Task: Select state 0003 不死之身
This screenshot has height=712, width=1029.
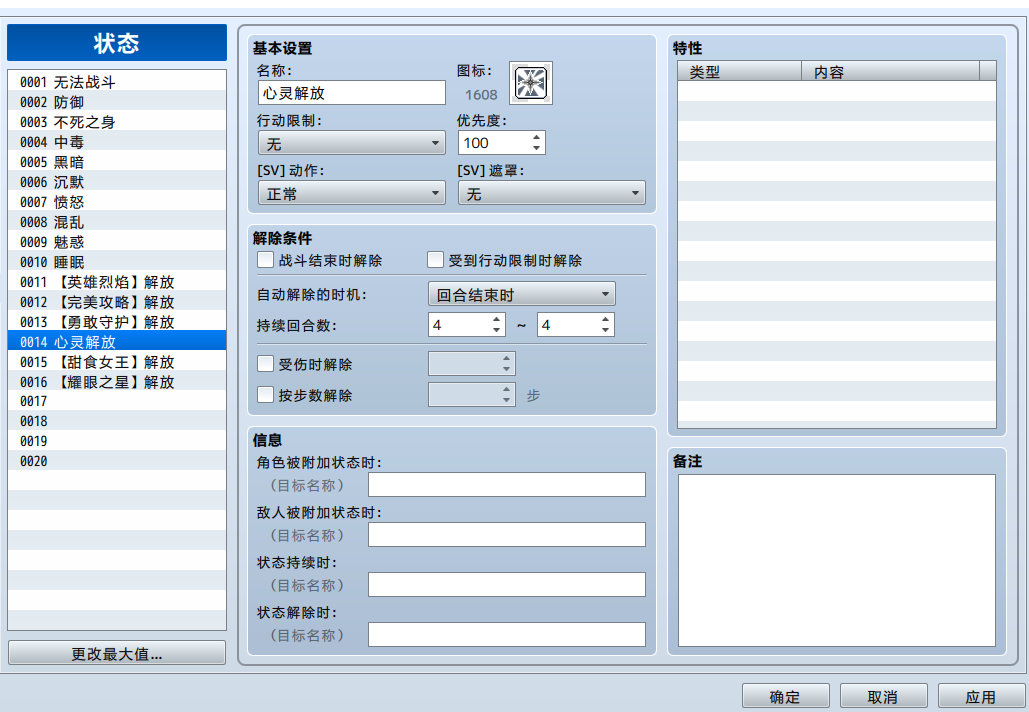Action: (117, 122)
